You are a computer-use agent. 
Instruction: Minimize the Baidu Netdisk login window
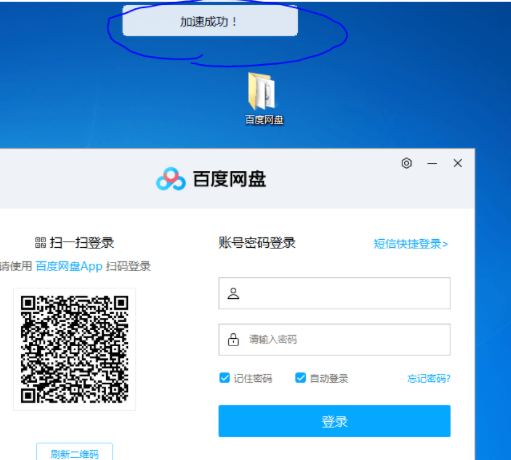coord(432,163)
